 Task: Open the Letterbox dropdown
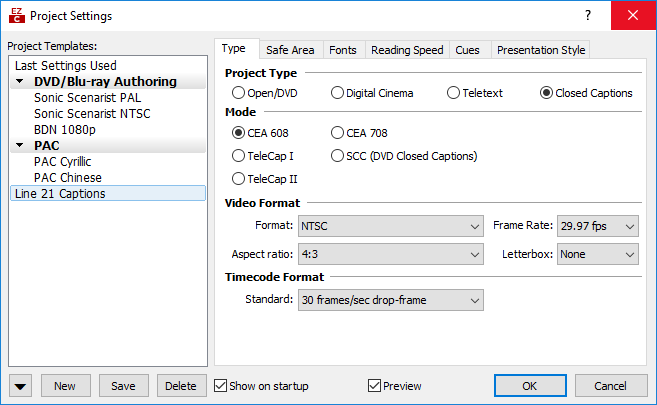point(598,254)
